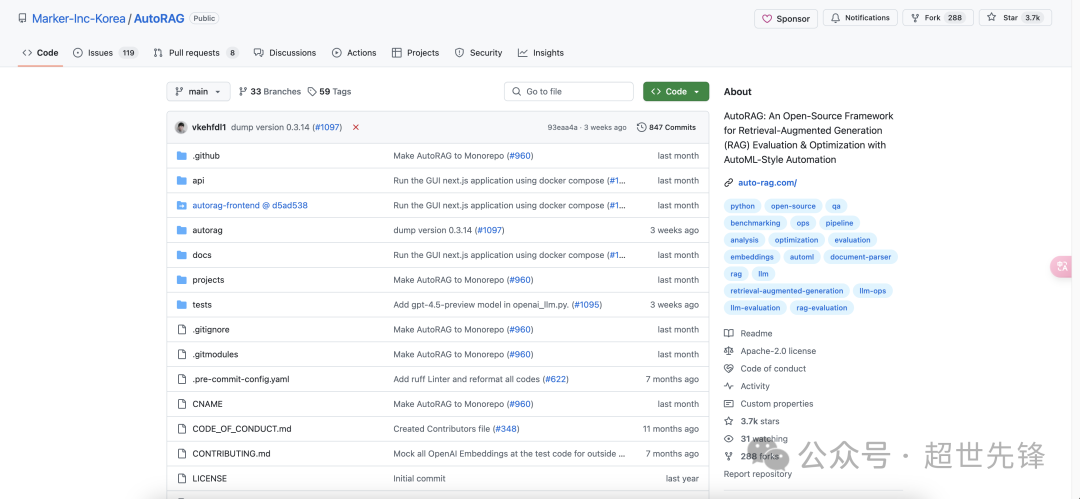Click the auto-rag.com link icon
Screen dimensions: 1080x499
[729, 183]
